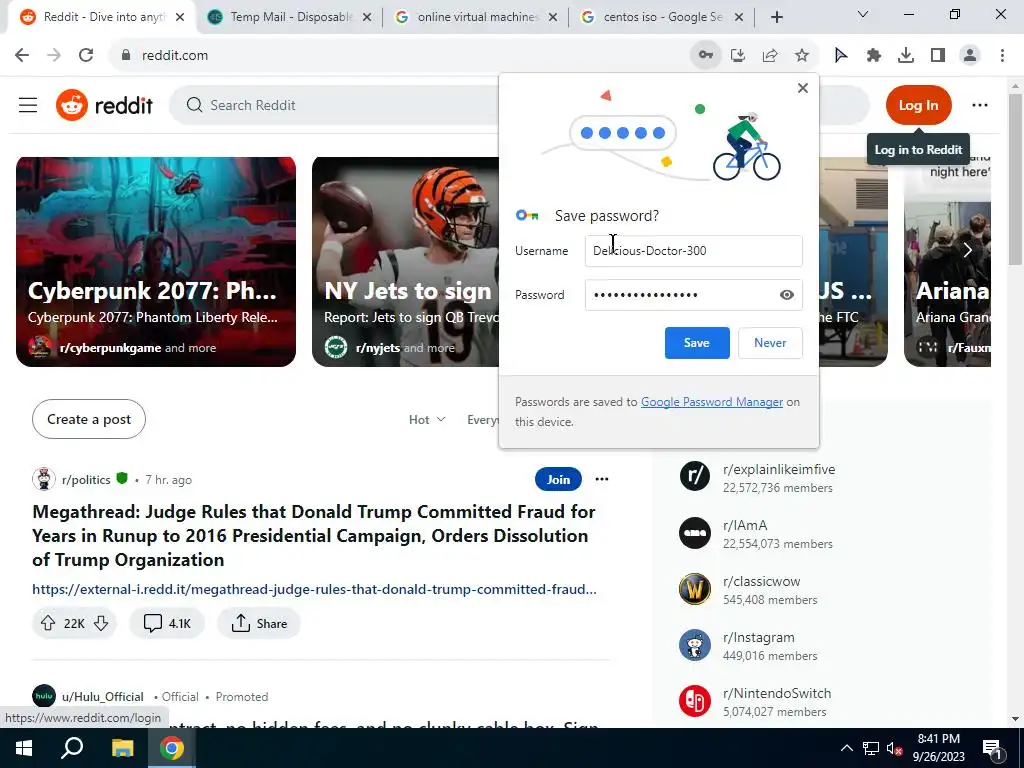1024x768 pixels.
Task: Click the Password field in dialog
Action: click(x=694, y=295)
